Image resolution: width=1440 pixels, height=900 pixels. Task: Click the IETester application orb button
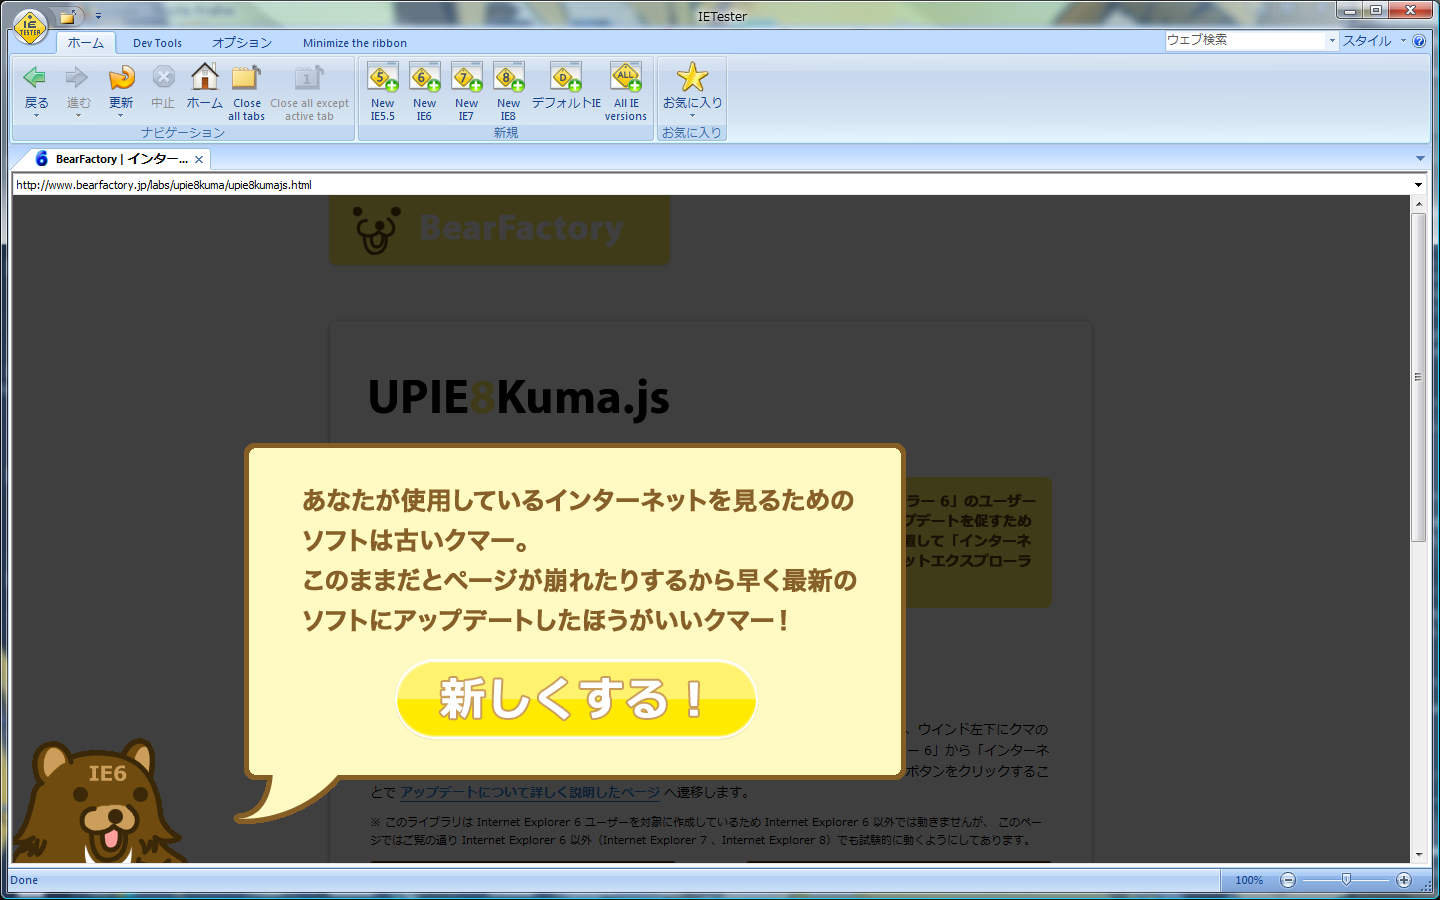31,27
